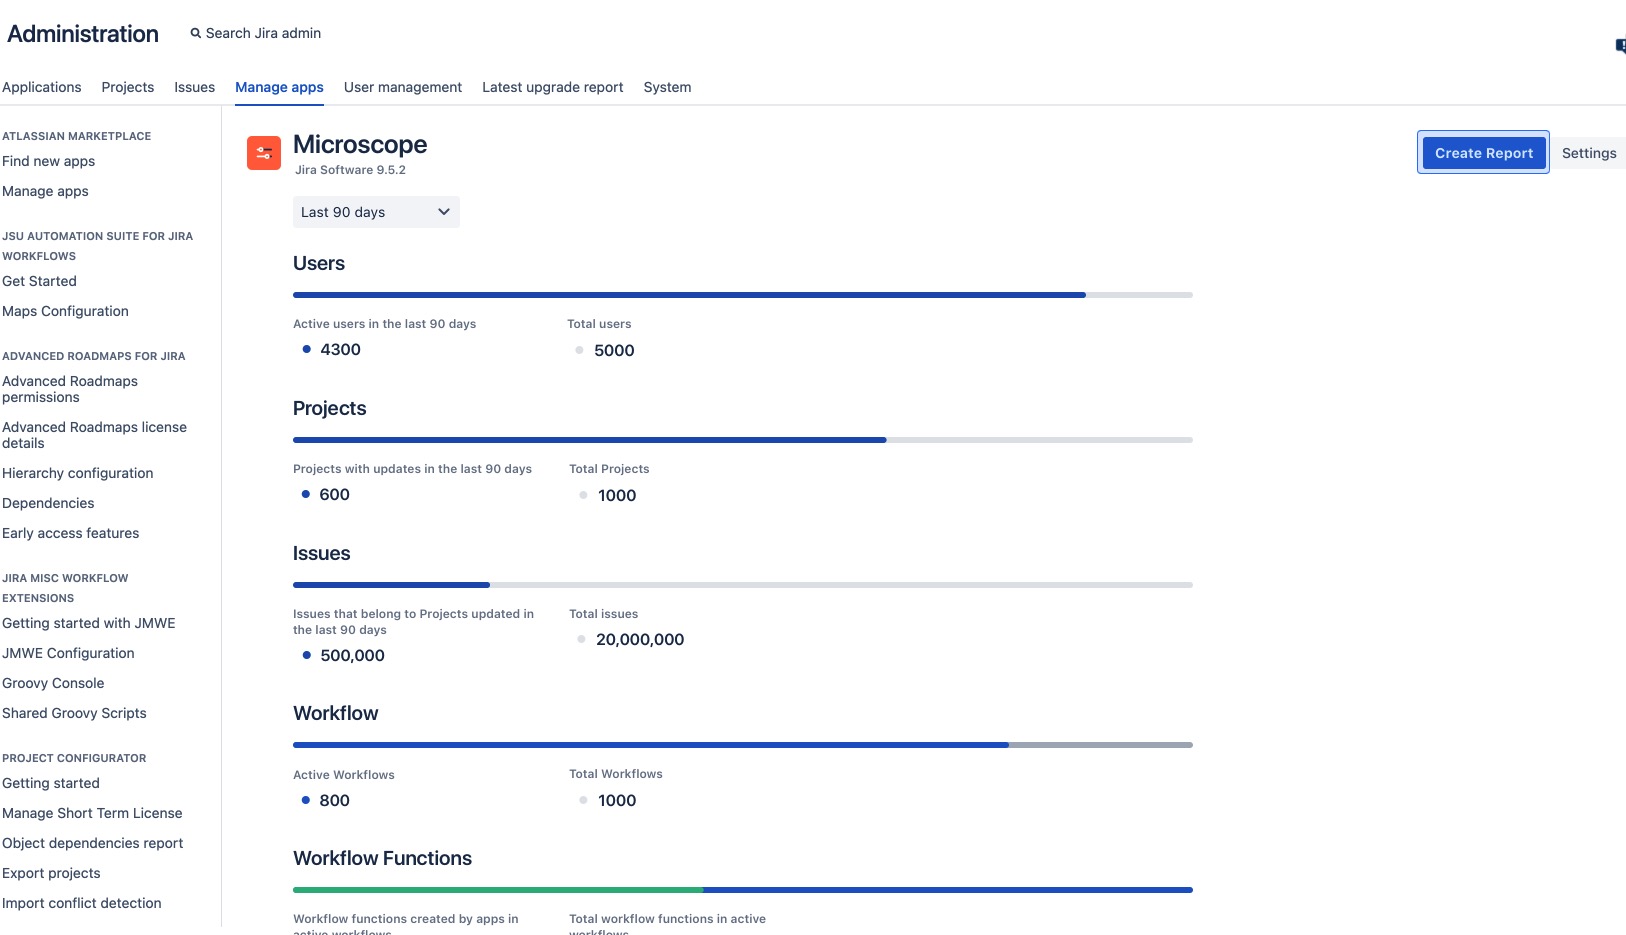Open Advanced Roadmaps permissions link

coord(70,389)
